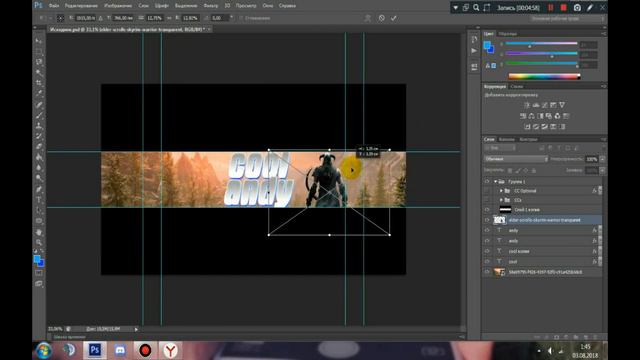Image resolution: width=640 pixels, height=360 pixels.
Task: Pause recording with the red pause button
Action: click(551, 7)
